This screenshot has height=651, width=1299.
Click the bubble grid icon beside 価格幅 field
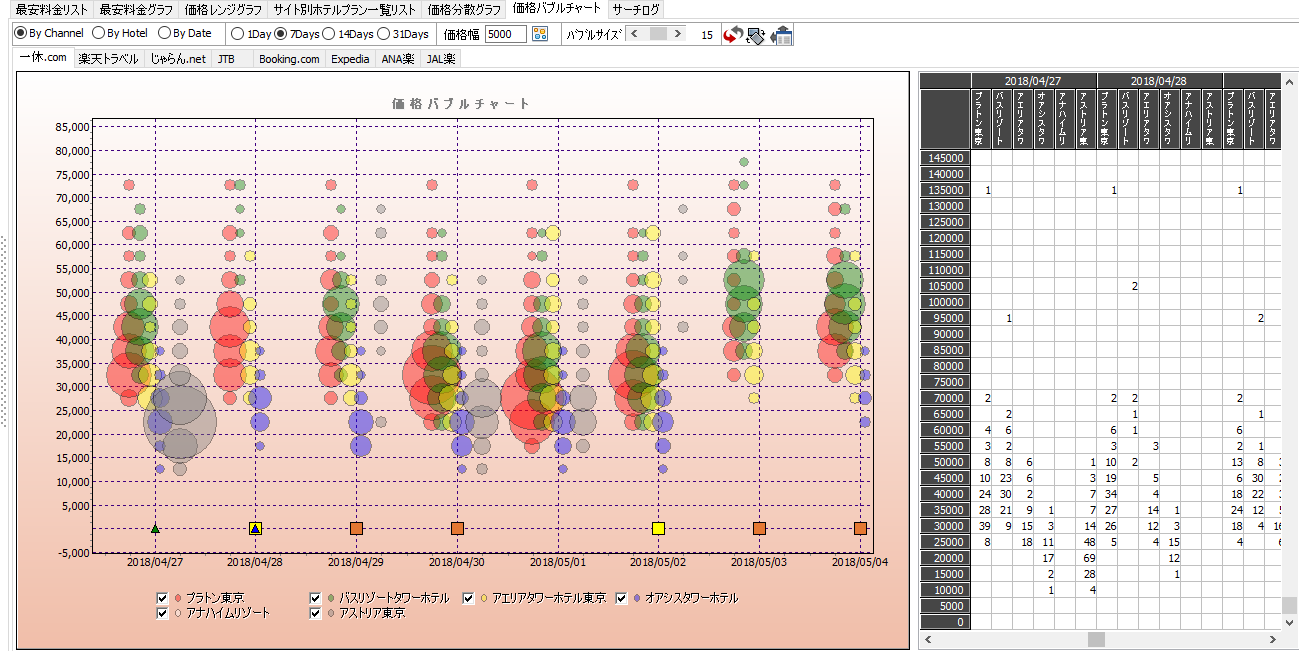click(540, 34)
